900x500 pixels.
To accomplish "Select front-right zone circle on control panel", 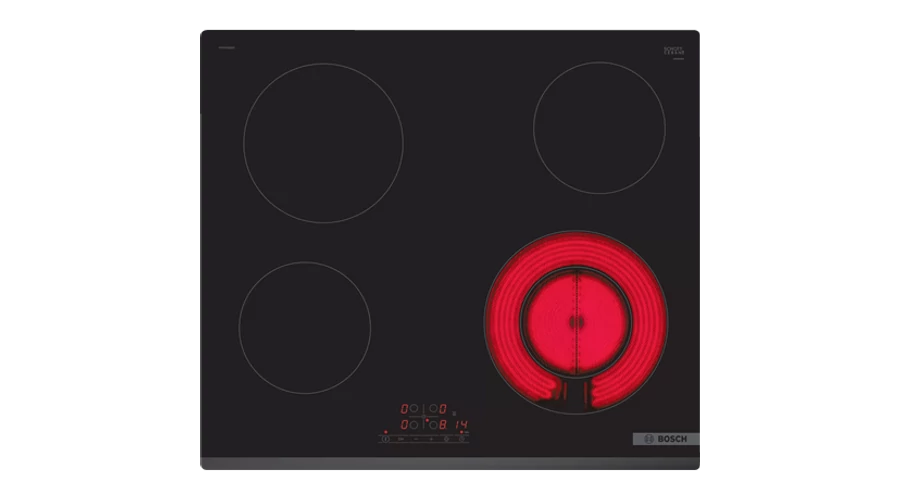I will click(x=433, y=425).
